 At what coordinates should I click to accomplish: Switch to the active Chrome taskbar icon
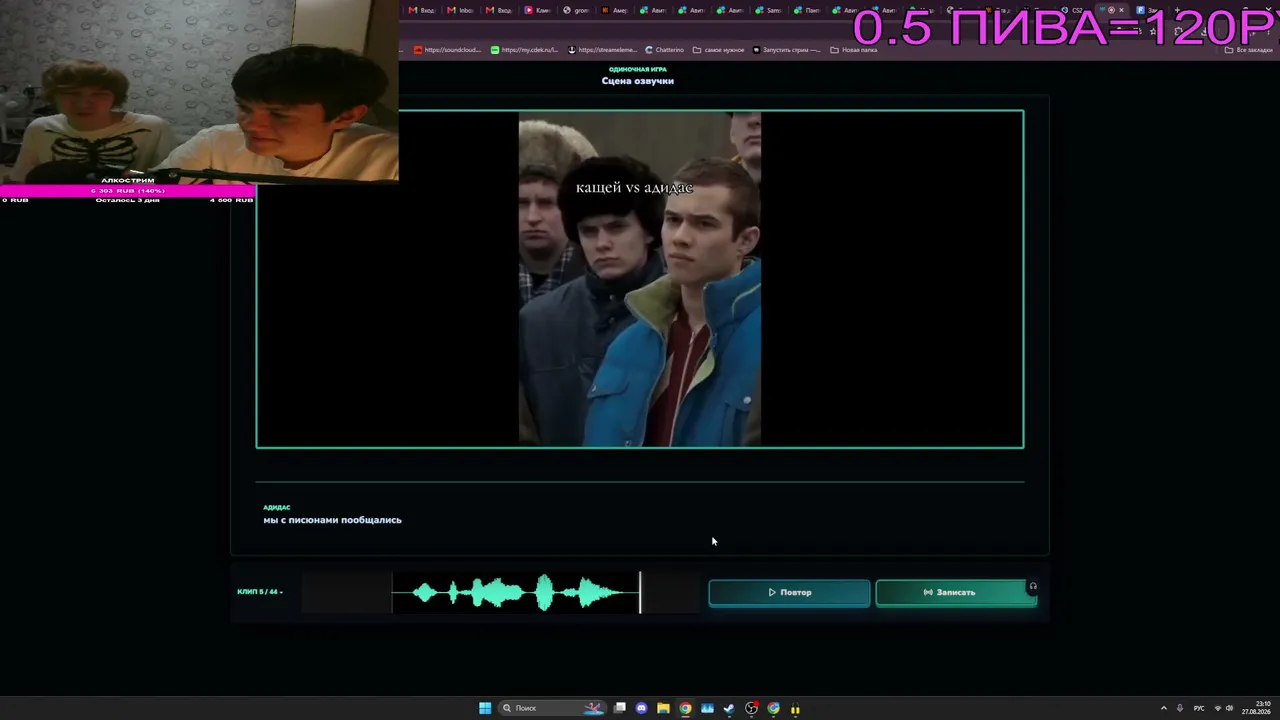tap(685, 708)
